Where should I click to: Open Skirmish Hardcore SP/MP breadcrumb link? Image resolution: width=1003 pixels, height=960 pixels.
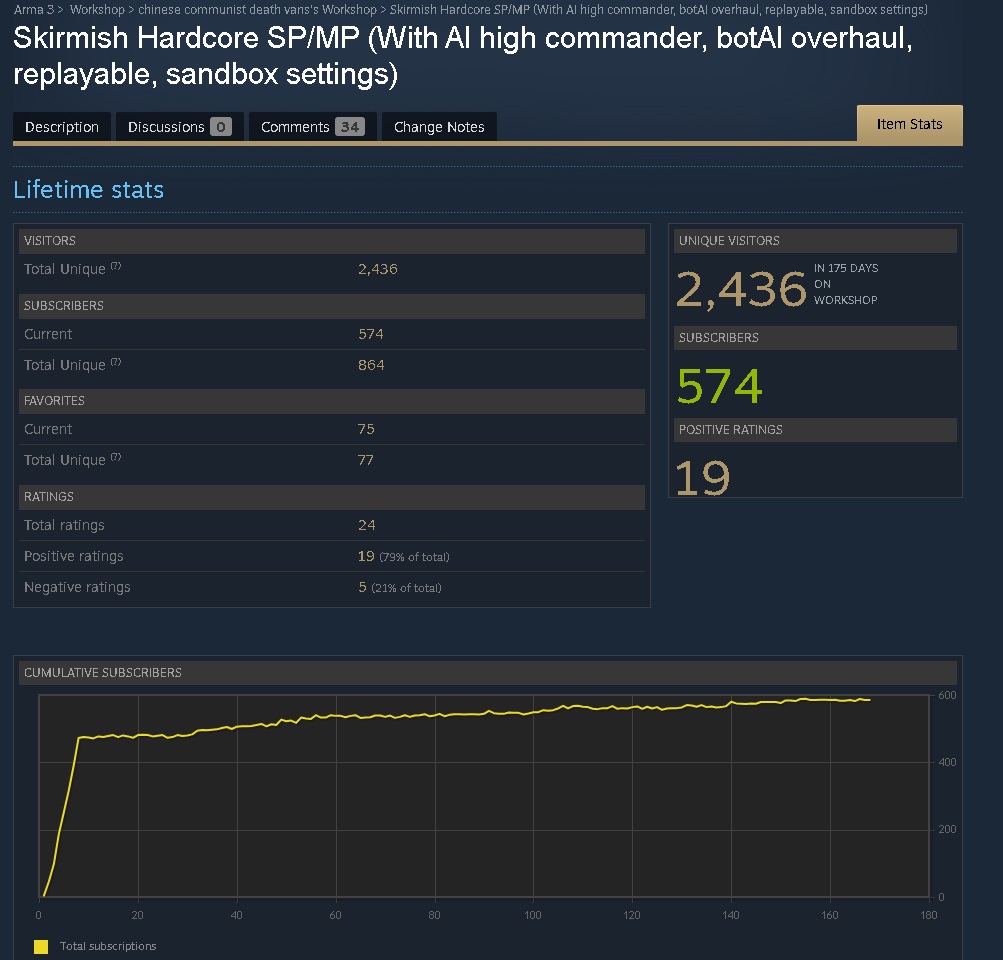click(658, 10)
